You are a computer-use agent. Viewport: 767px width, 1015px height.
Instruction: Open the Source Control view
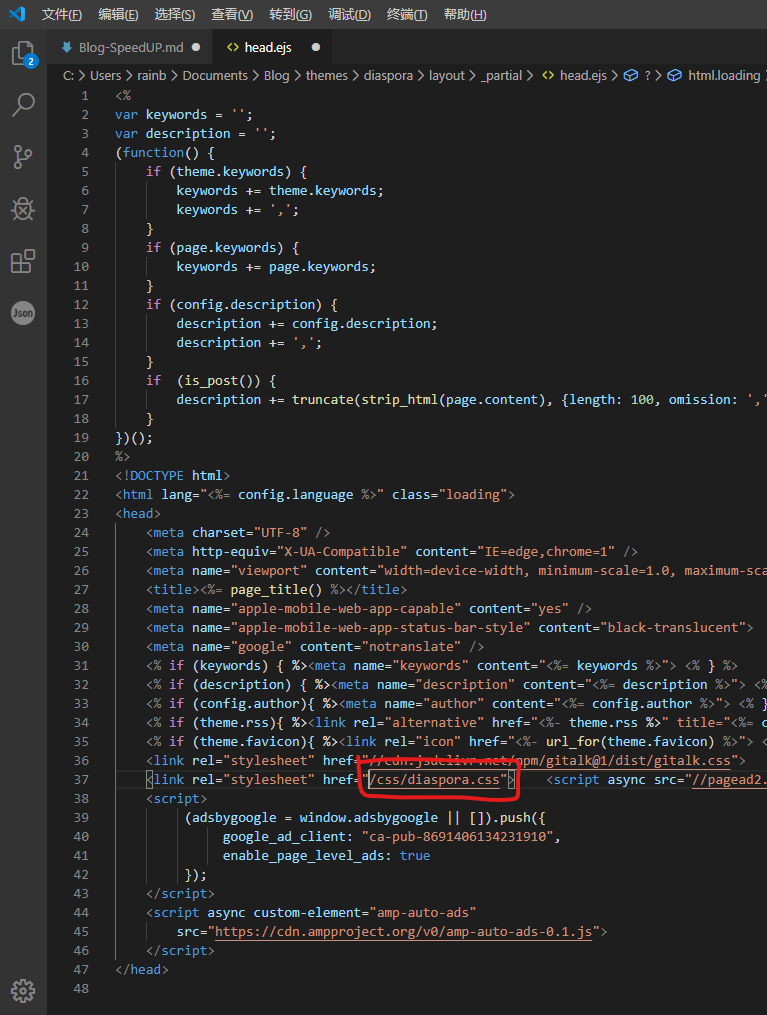point(23,156)
